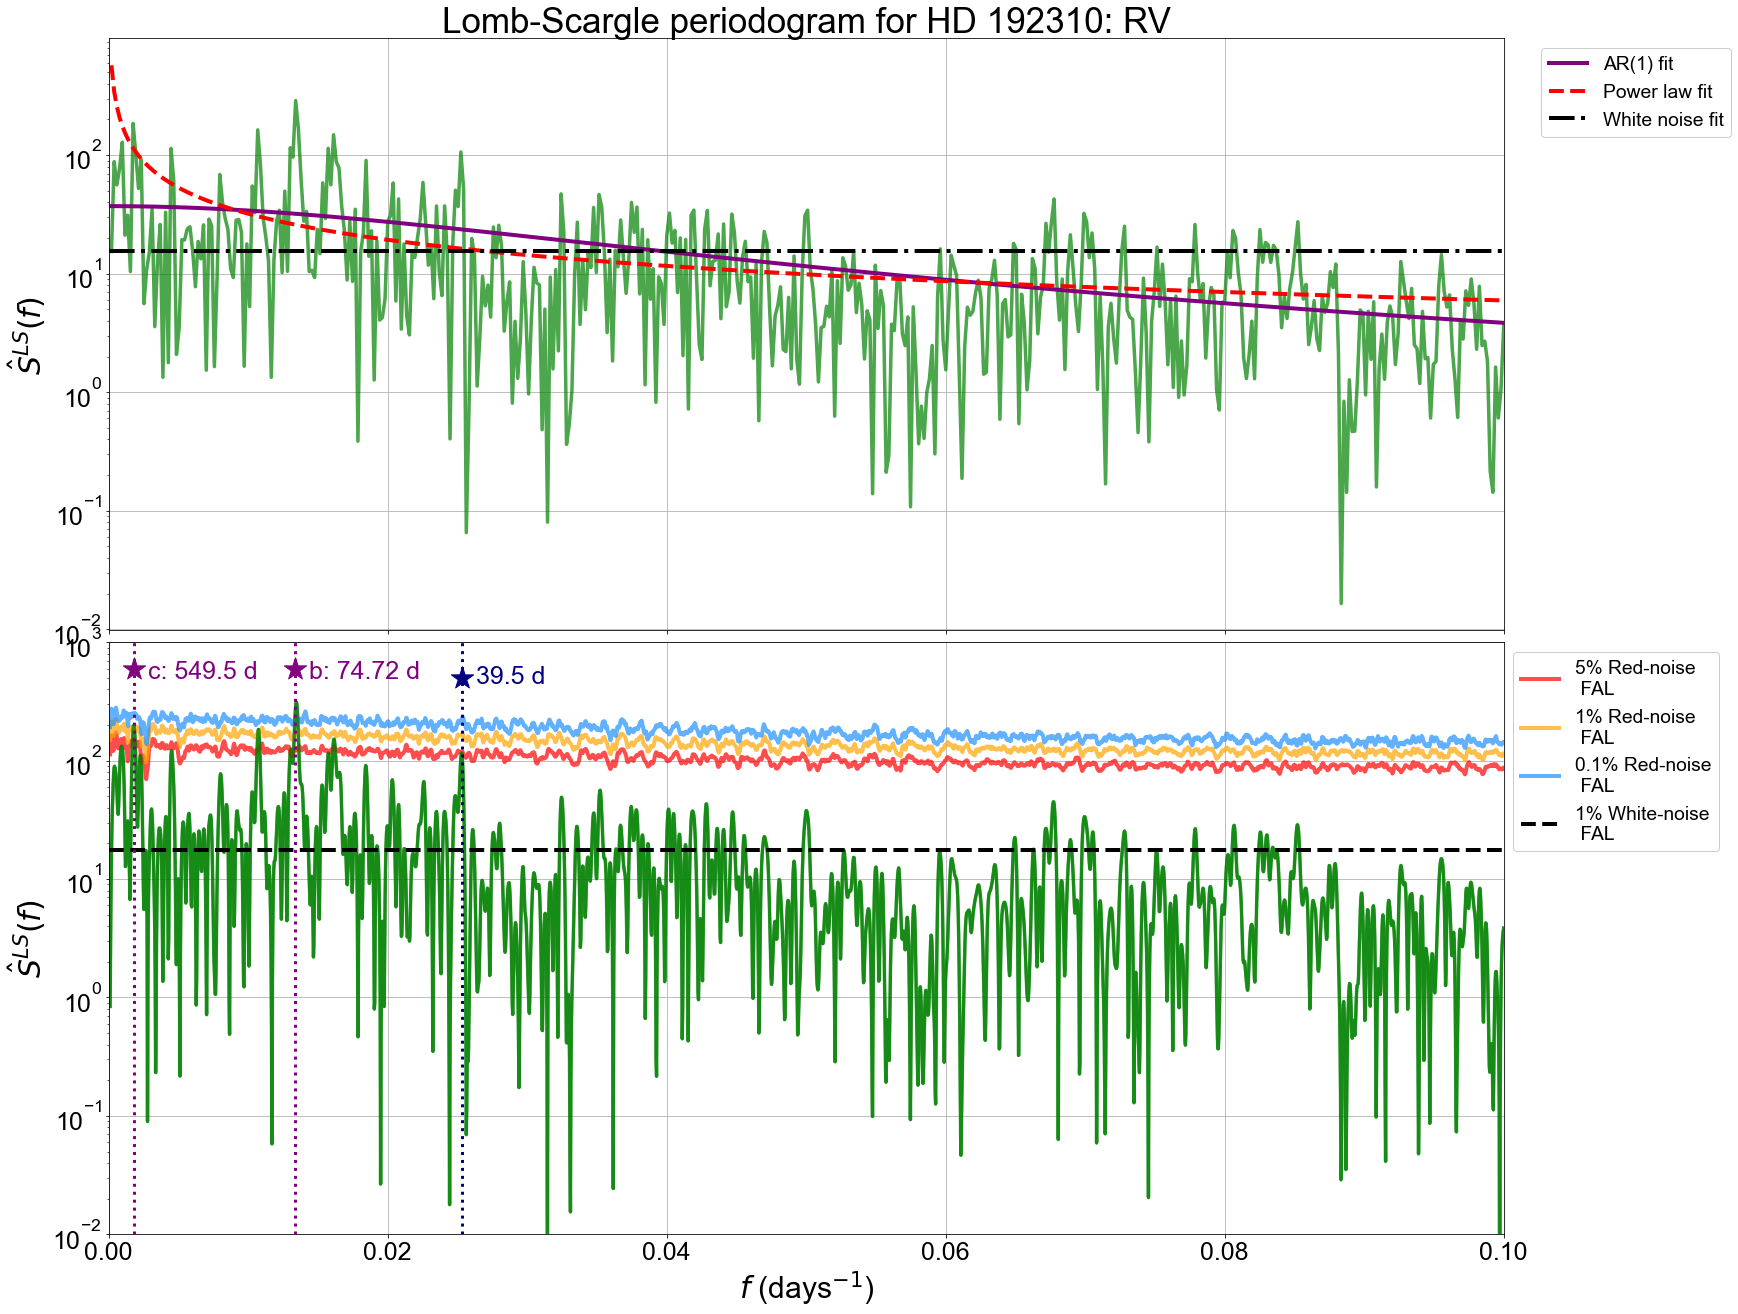
Task: Click the "1% White-noise FAL" legend label
Action: [x=1642, y=824]
